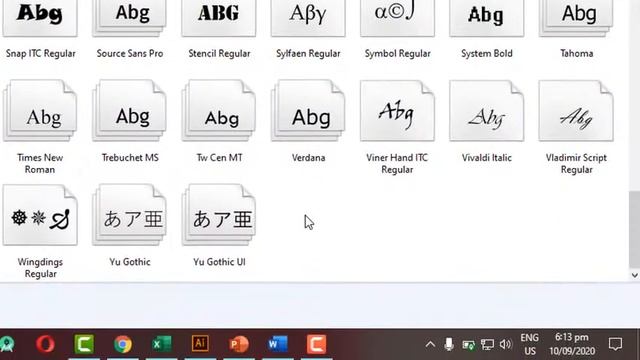Image resolution: width=640 pixels, height=360 pixels.
Task: Click the ENG US language indicator
Action: click(x=529, y=344)
